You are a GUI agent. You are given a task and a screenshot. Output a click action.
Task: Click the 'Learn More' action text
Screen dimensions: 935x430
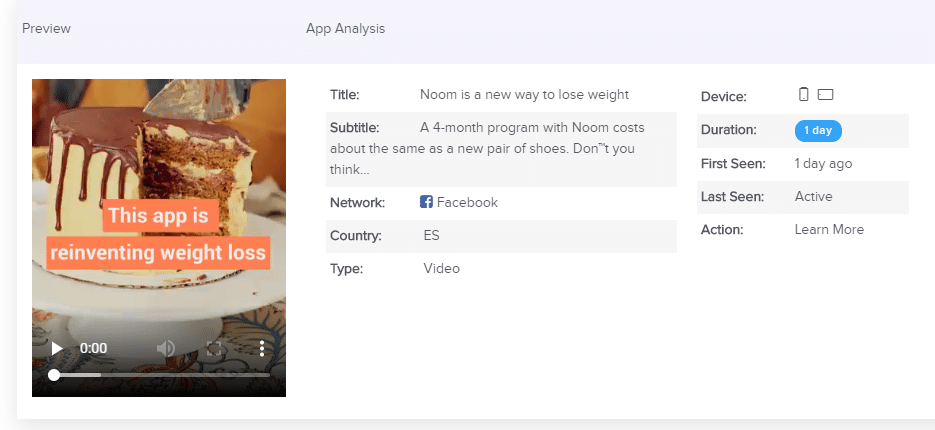[829, 230]
